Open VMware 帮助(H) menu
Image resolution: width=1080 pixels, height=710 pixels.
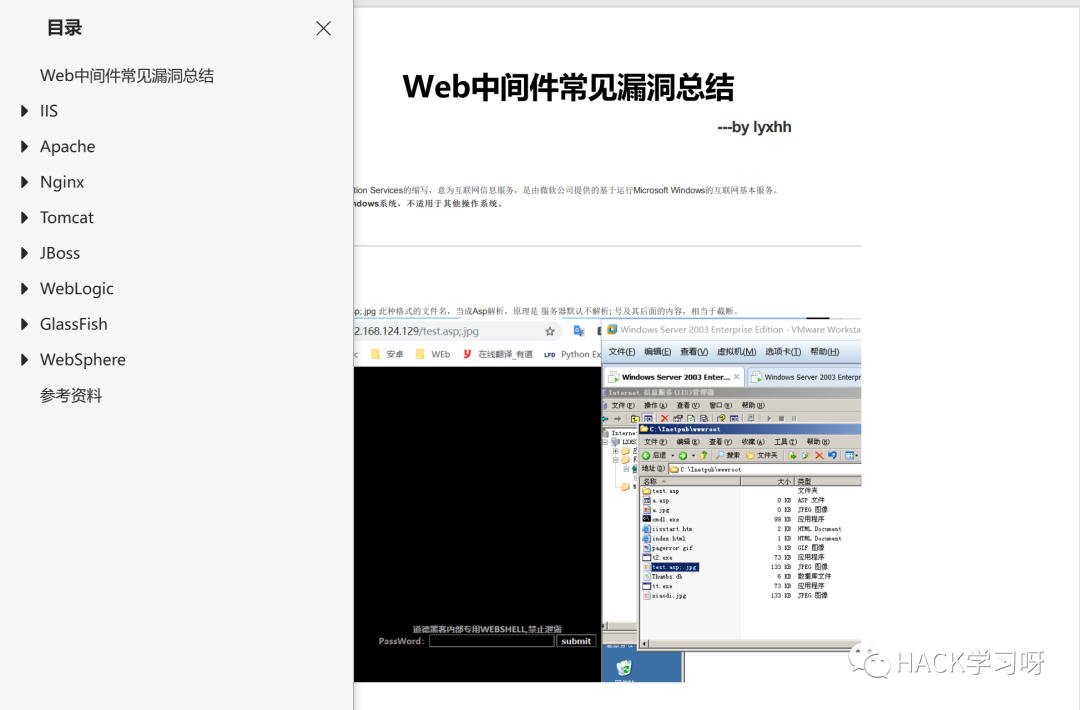tap(824, 352)
